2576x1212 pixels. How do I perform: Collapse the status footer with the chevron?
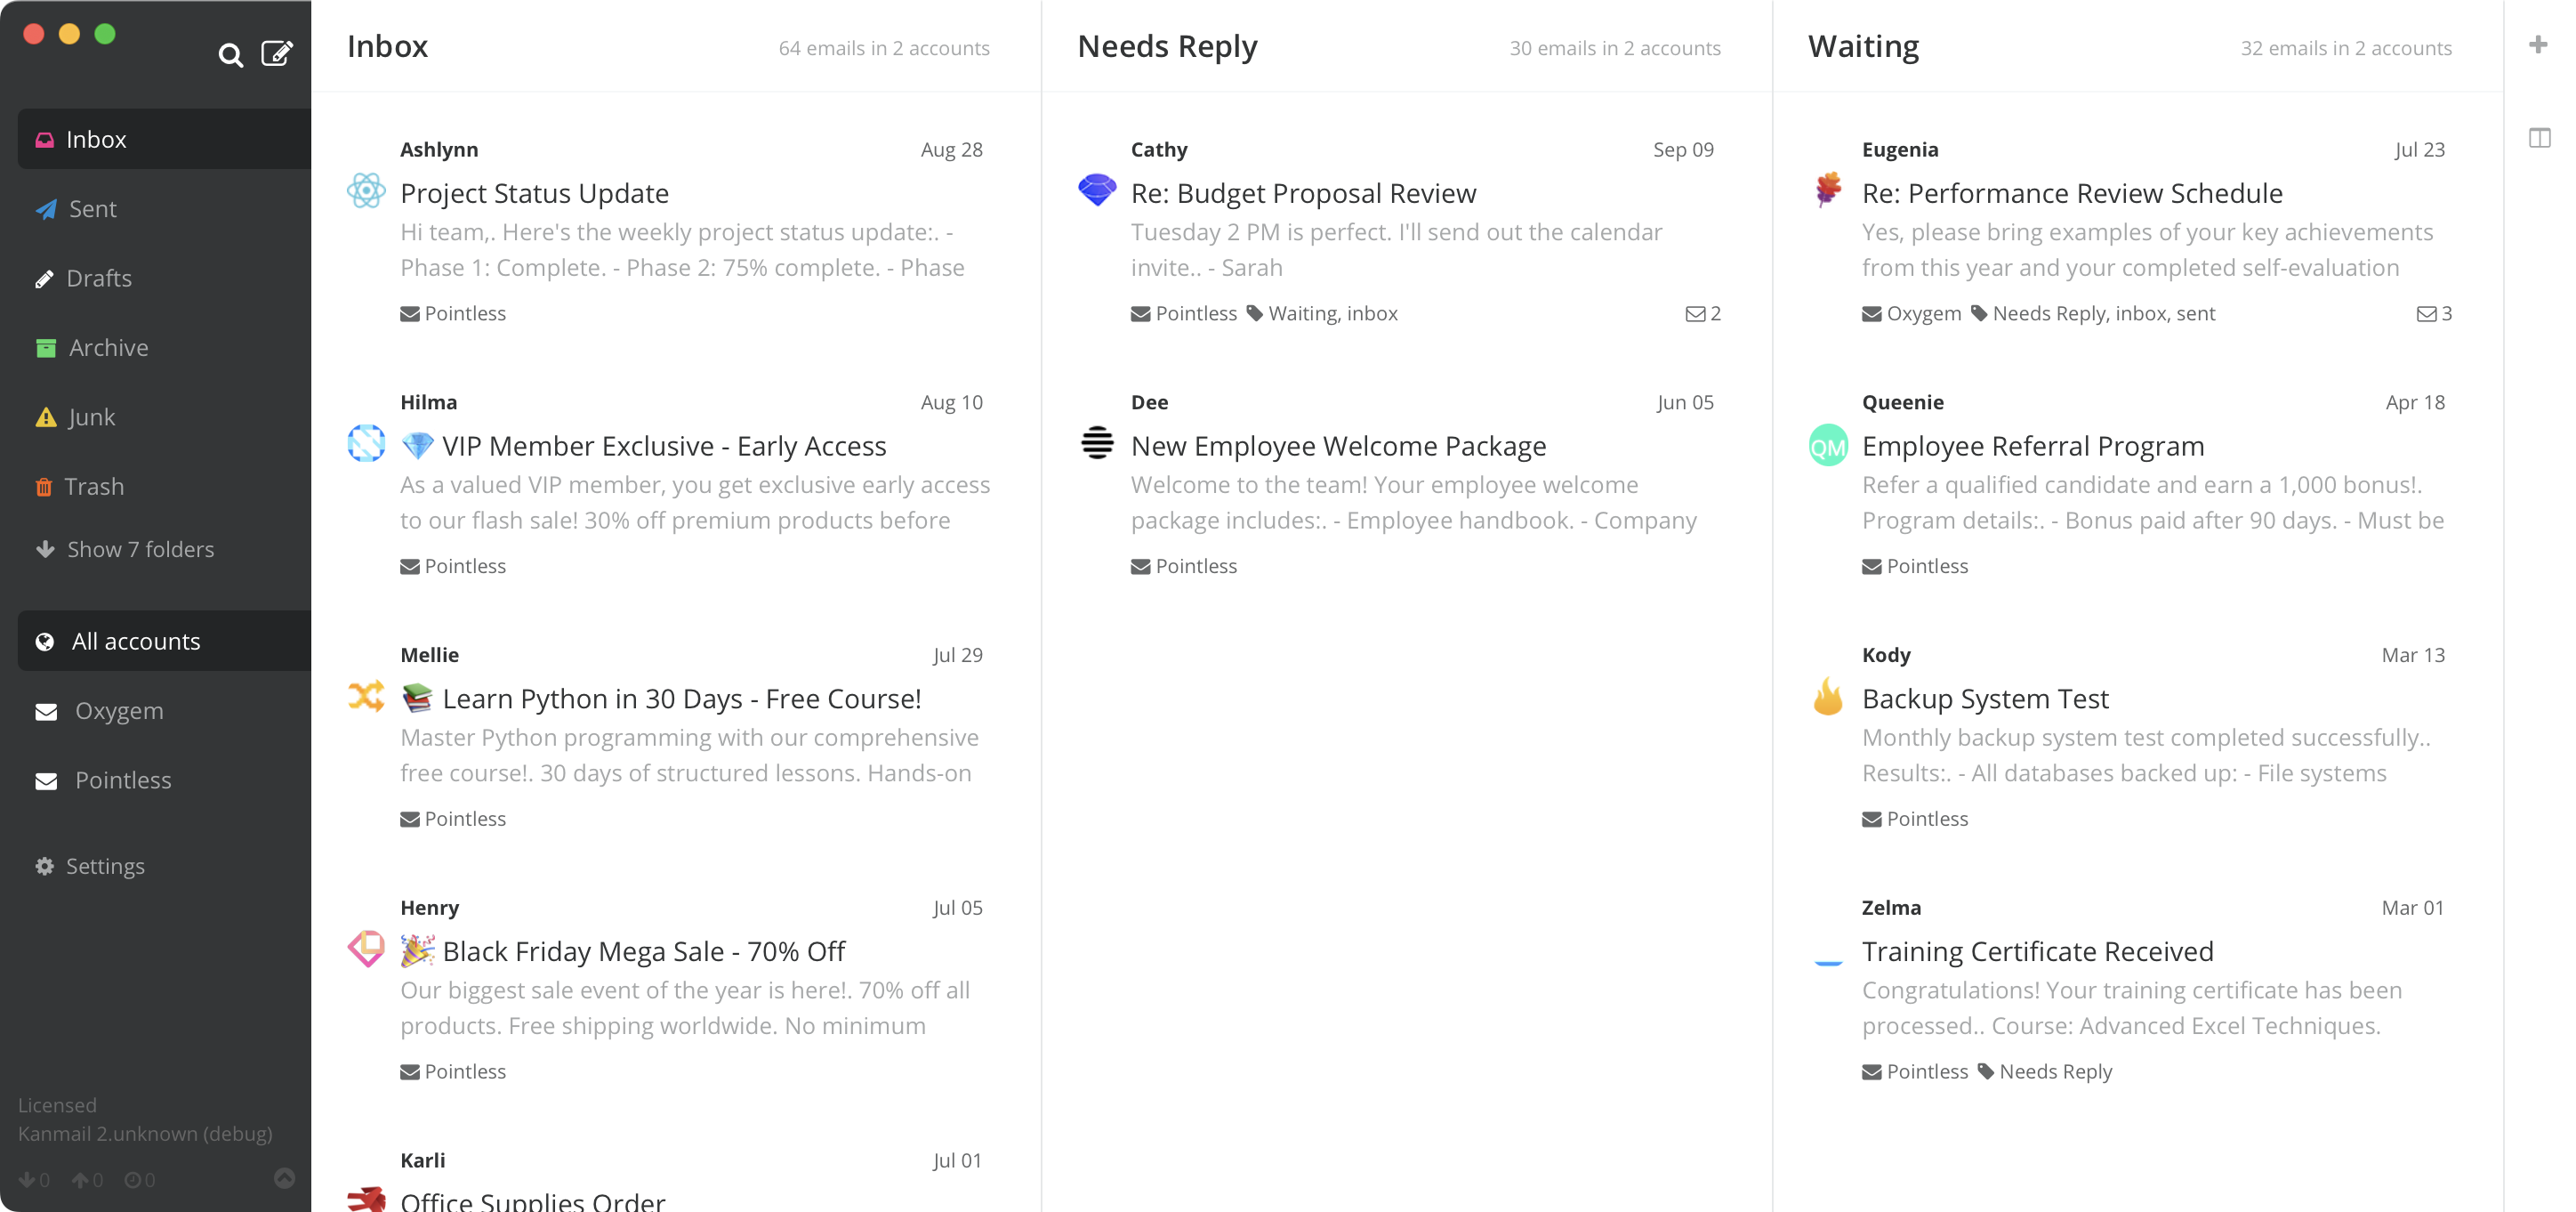click(284, 1178)
